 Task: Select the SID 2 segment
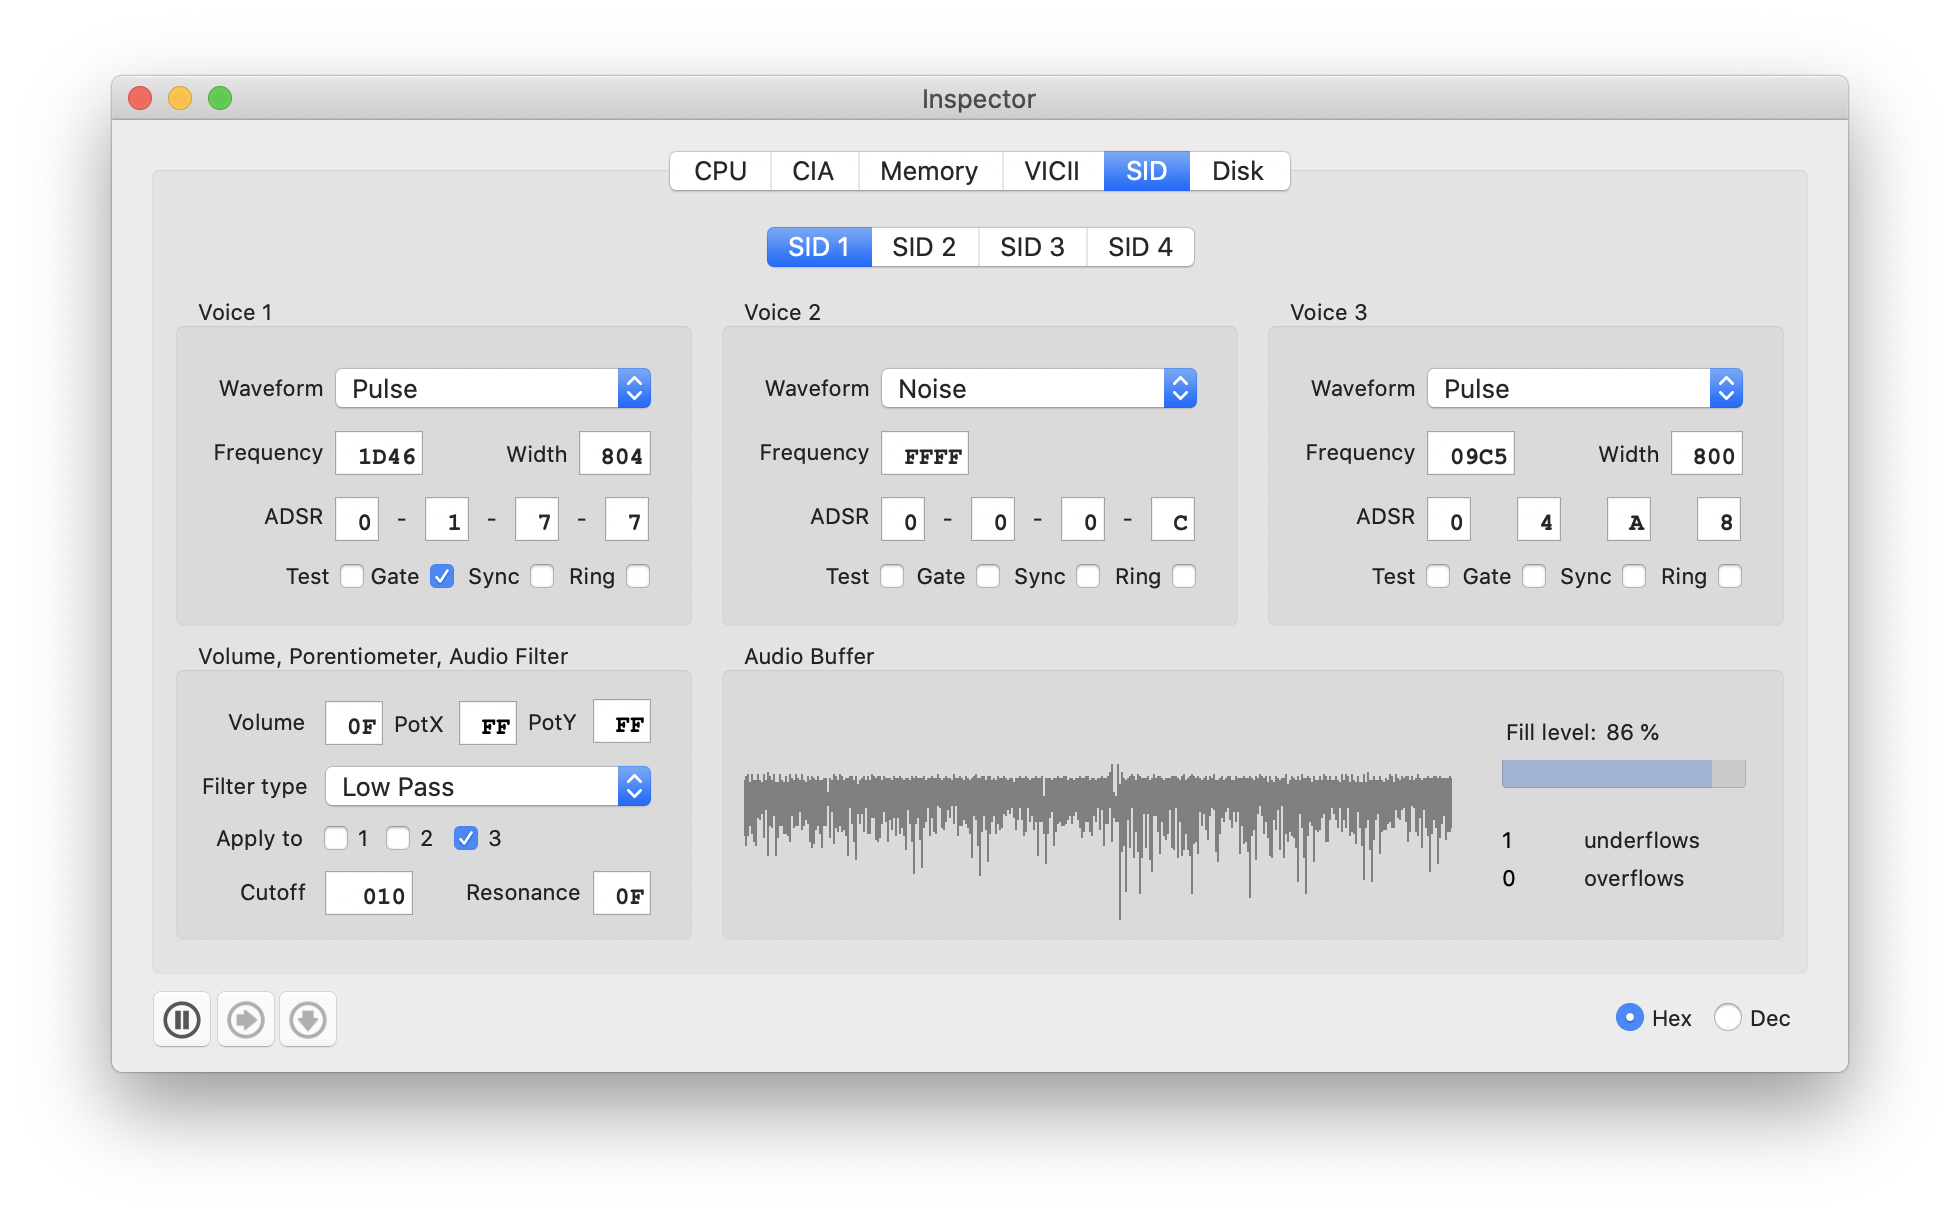[924, 247]
